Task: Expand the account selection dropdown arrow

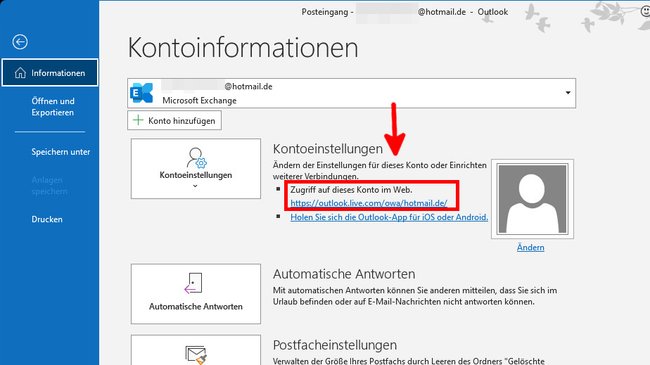Action: coord(568,93)
